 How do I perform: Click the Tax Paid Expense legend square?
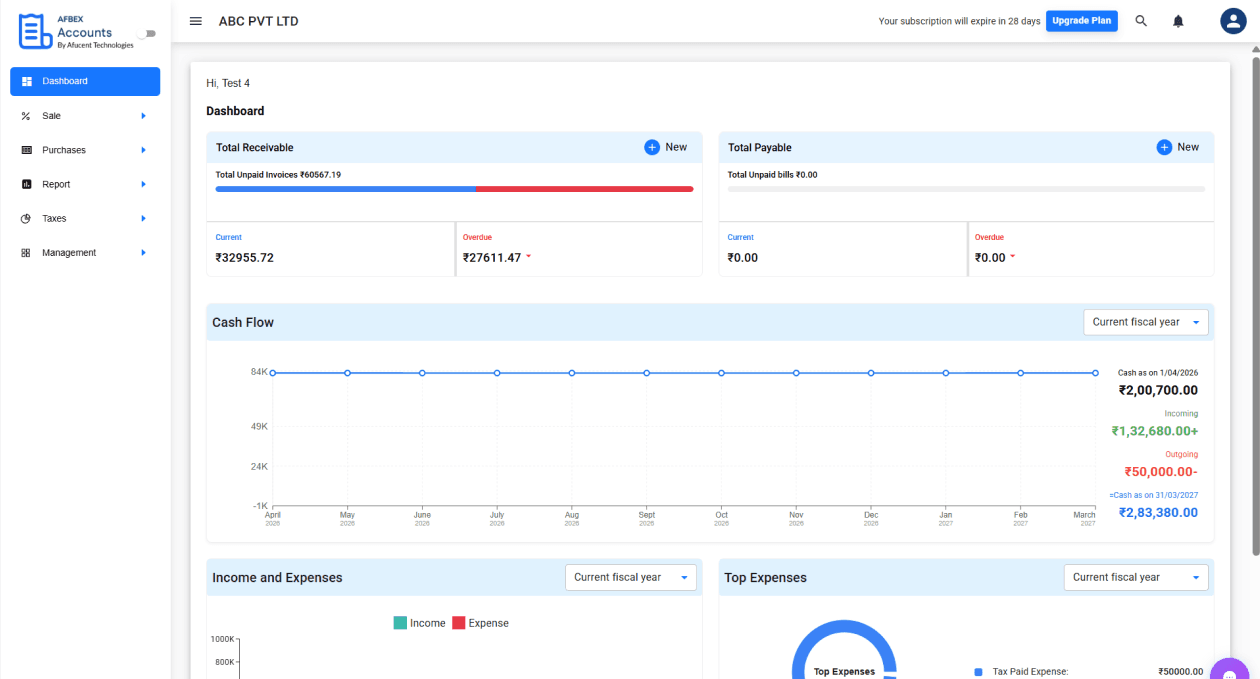point(978,672)
